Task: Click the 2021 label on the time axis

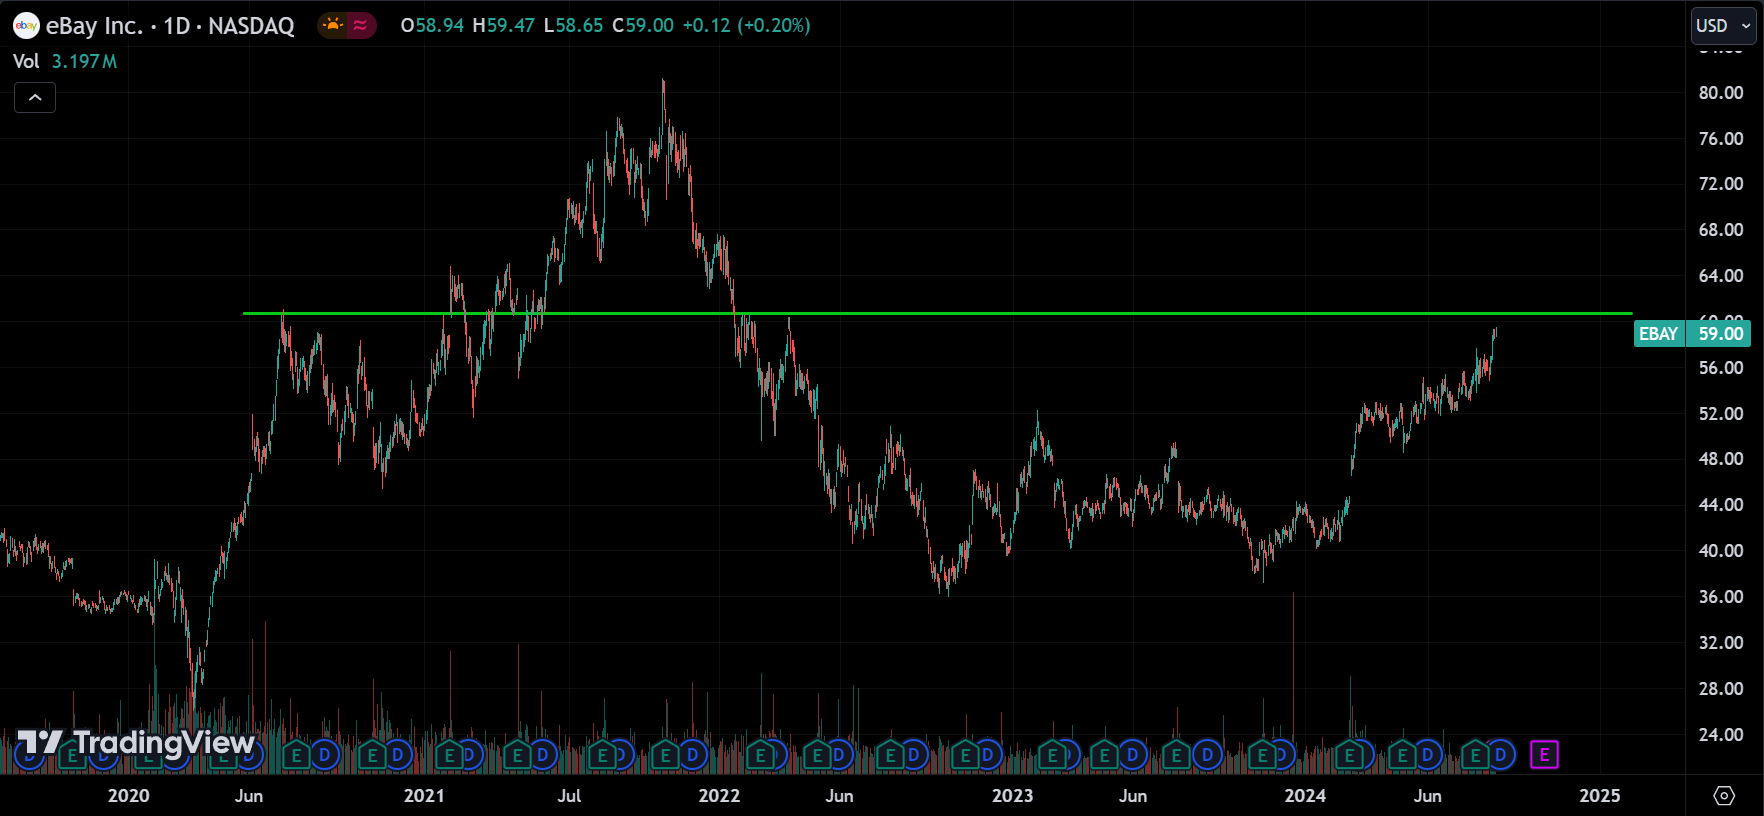Action: 424,796
